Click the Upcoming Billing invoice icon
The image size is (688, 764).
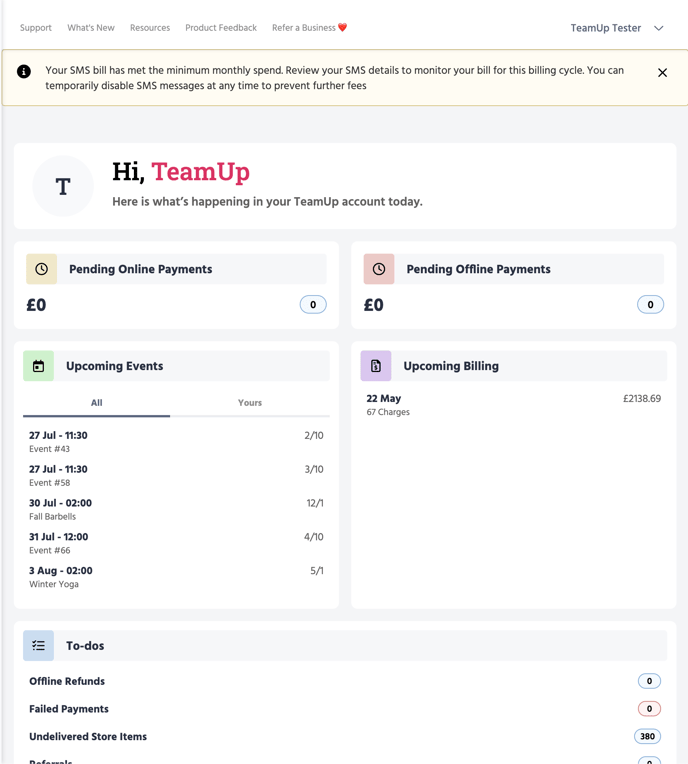coord(376,366)
